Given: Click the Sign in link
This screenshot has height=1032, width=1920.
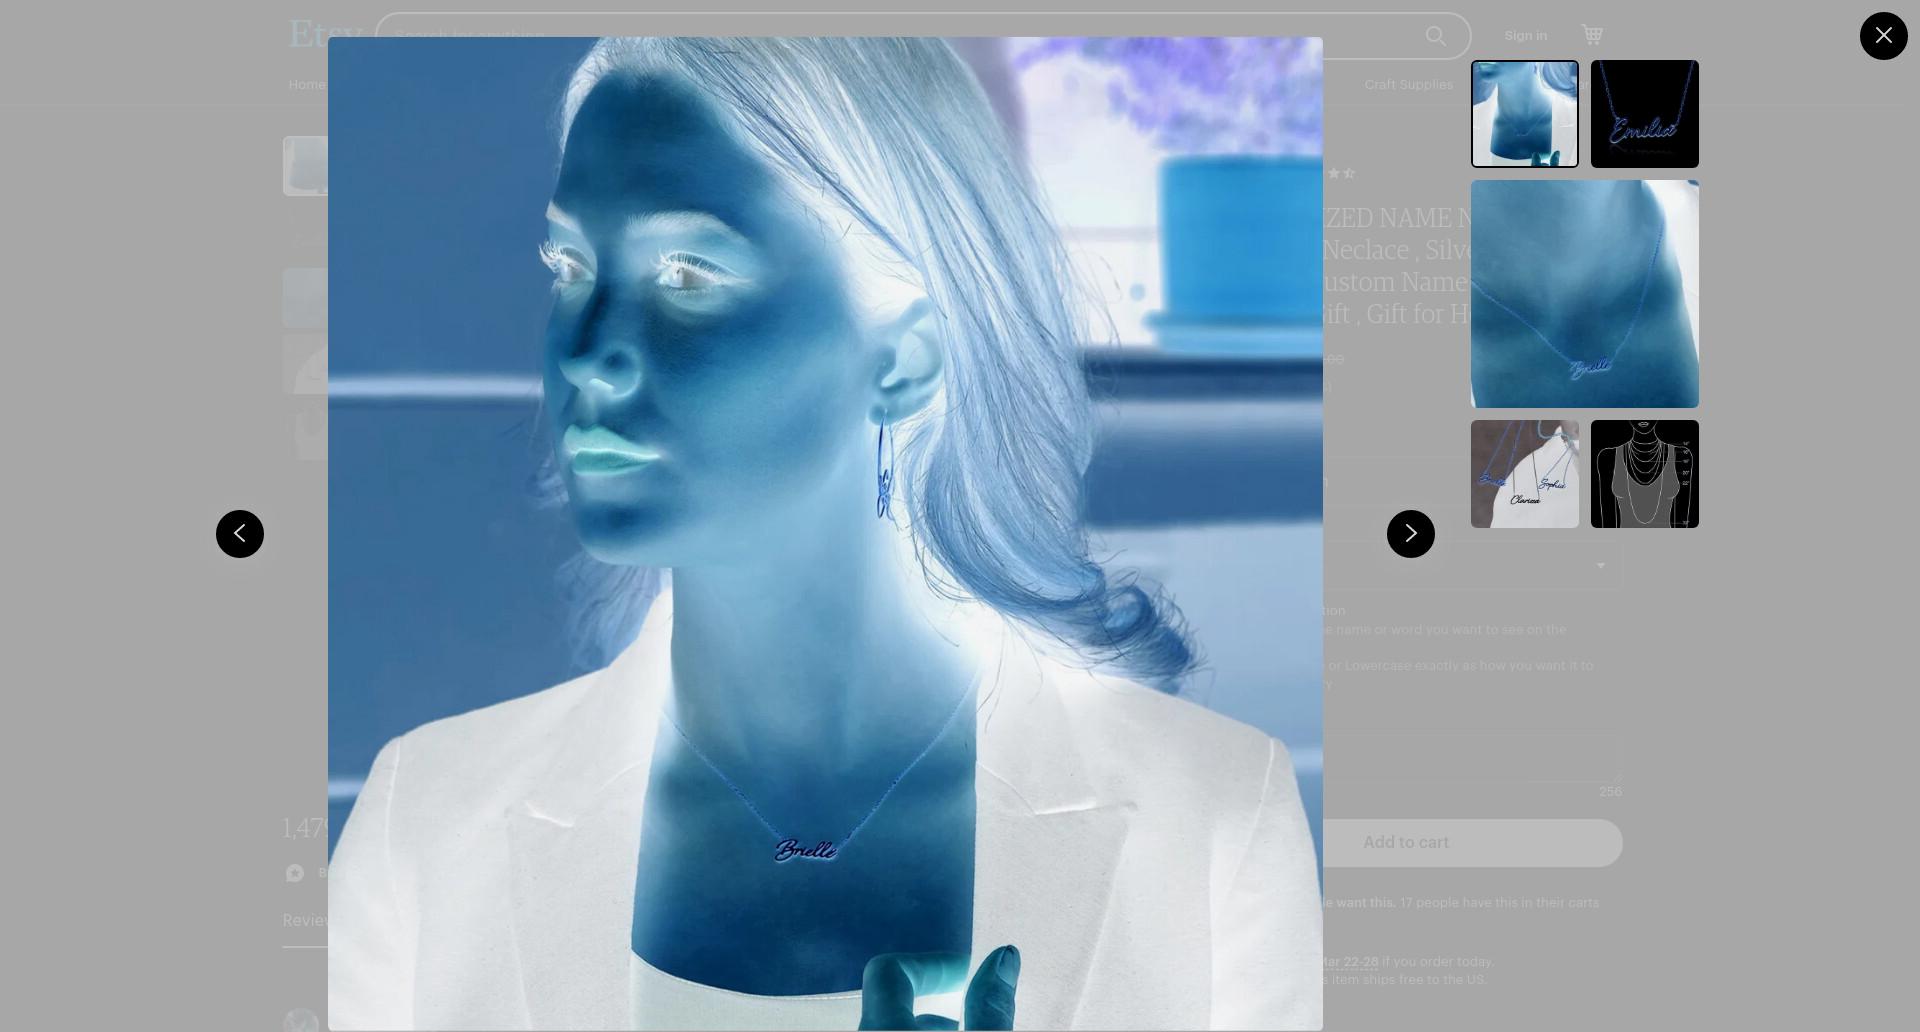Looking at the screenshot, I should point(1525,35).
